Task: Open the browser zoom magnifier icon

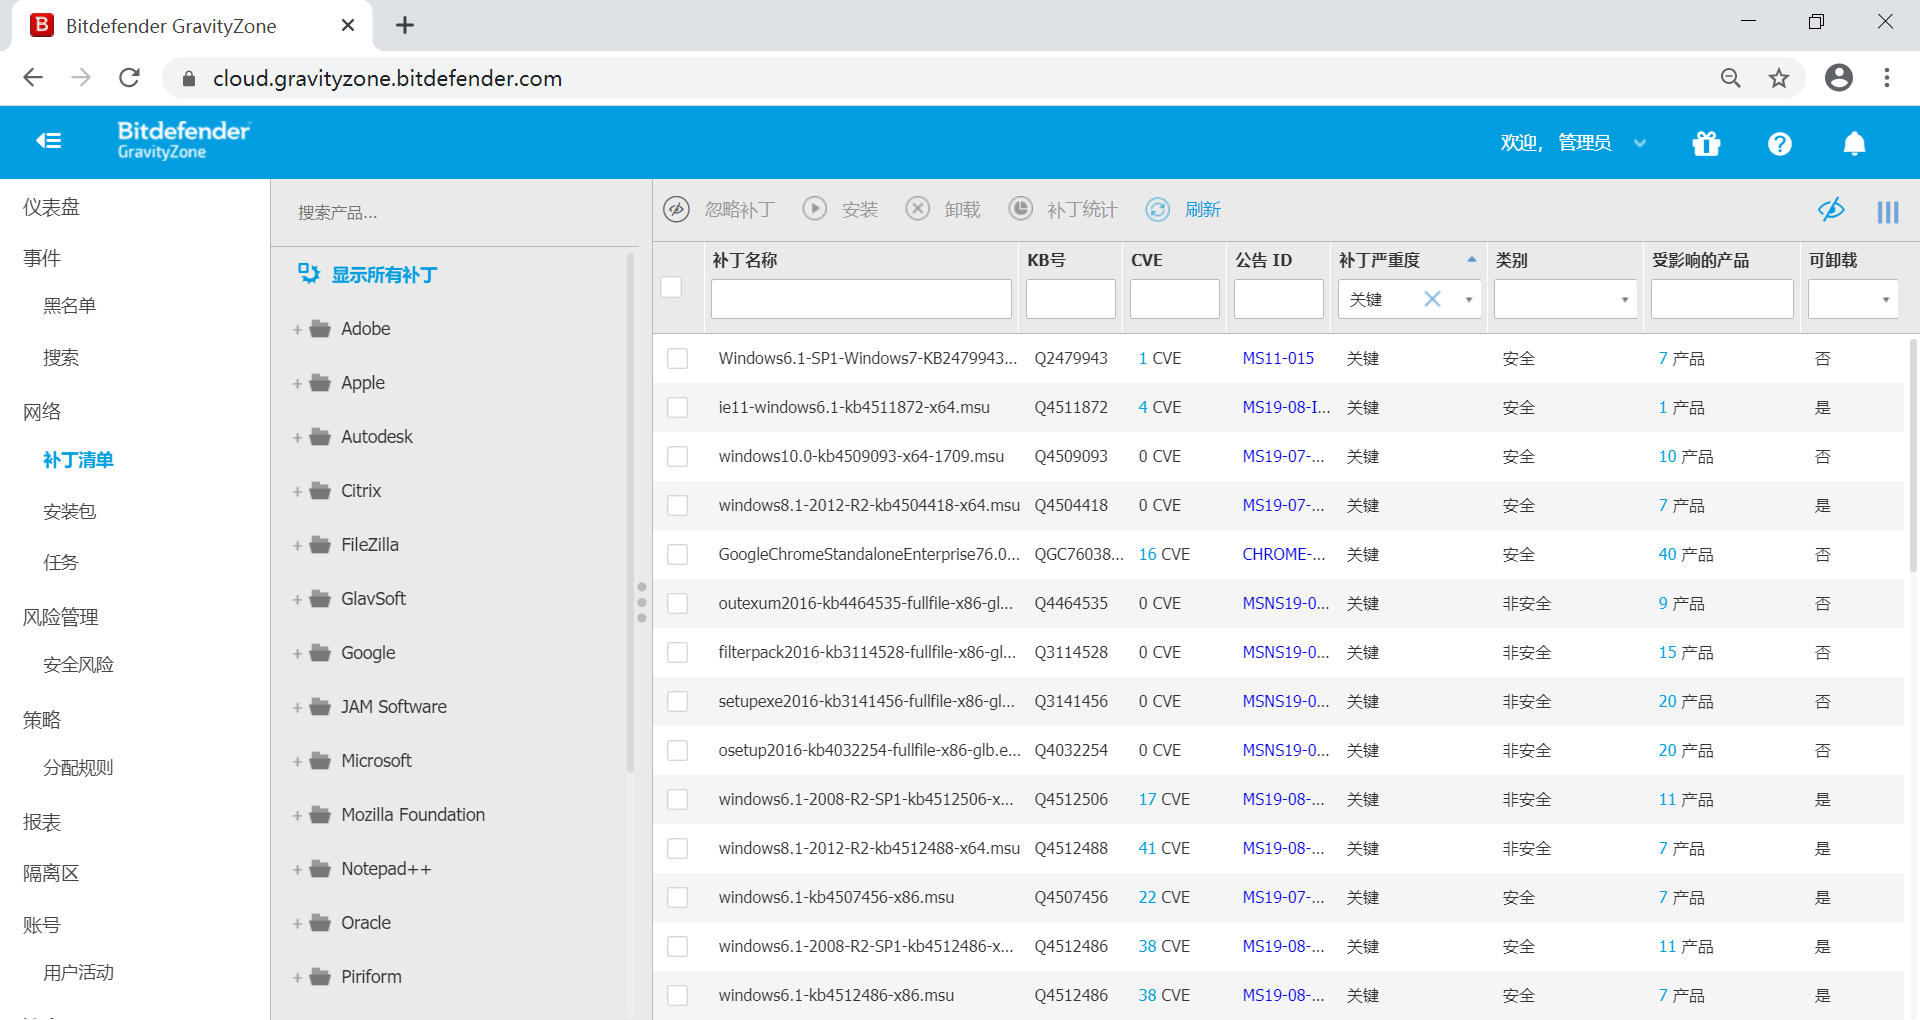Action: coord(1730,78)
